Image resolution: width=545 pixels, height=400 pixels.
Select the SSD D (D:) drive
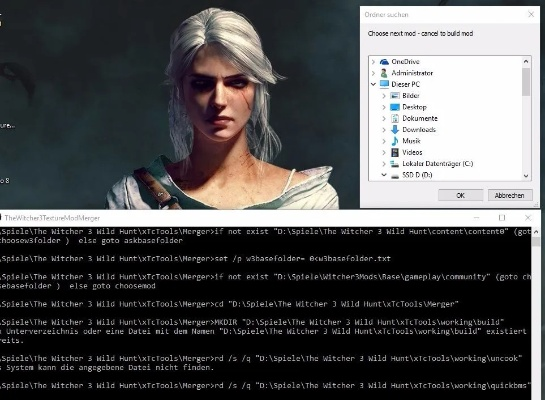(x=417, y=175)
